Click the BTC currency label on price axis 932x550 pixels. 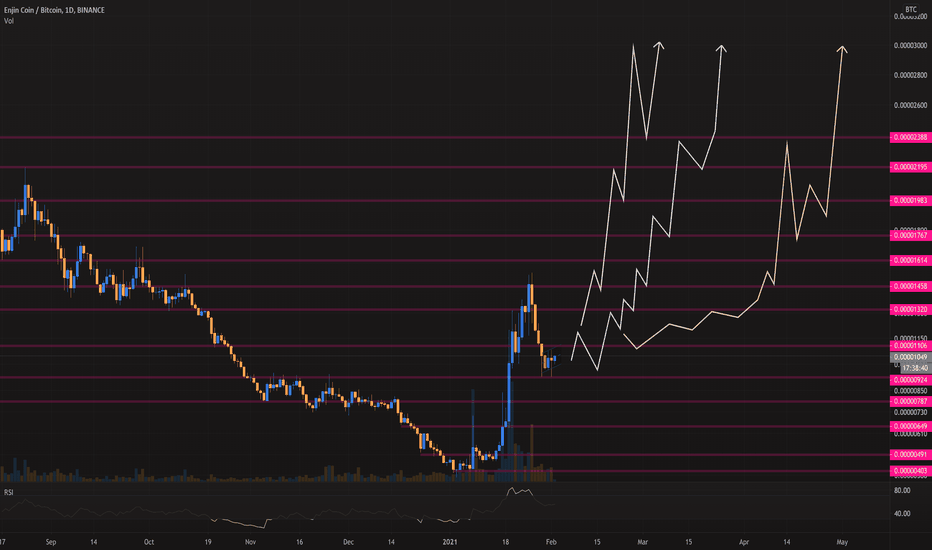(x=911, y=10)
